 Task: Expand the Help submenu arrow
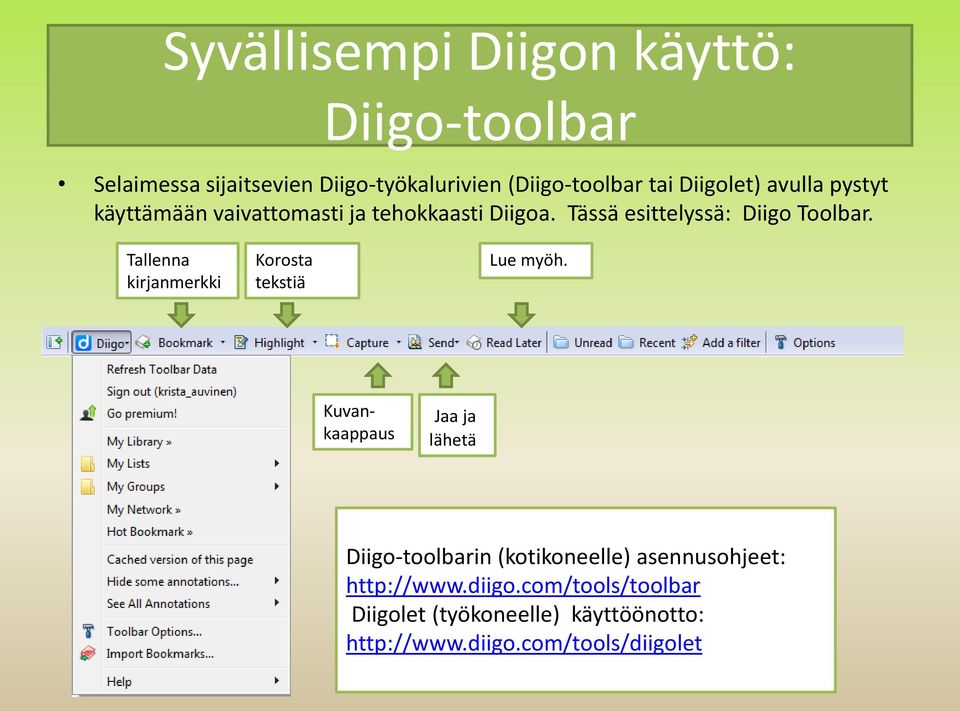pyautogui.click(x=277, y=680)
